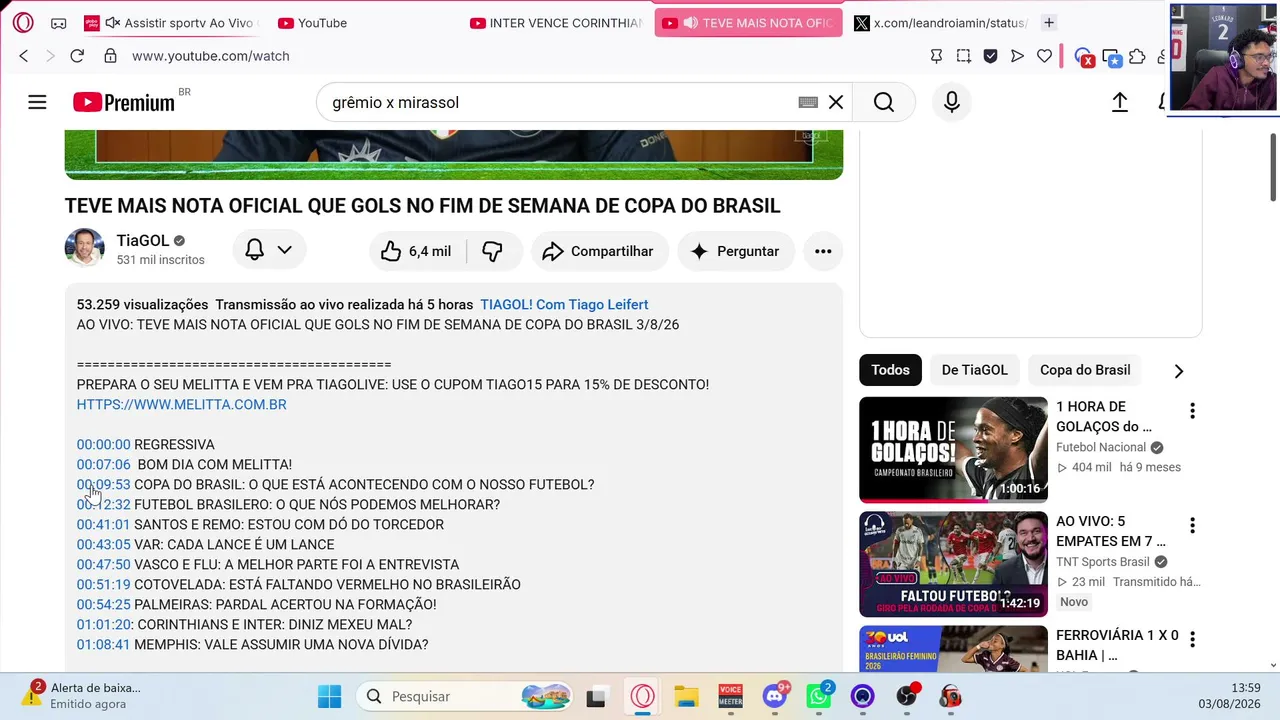Run search with the magnifying glass button
Viewport: 1280px width, 720px height.
point(884,102)
